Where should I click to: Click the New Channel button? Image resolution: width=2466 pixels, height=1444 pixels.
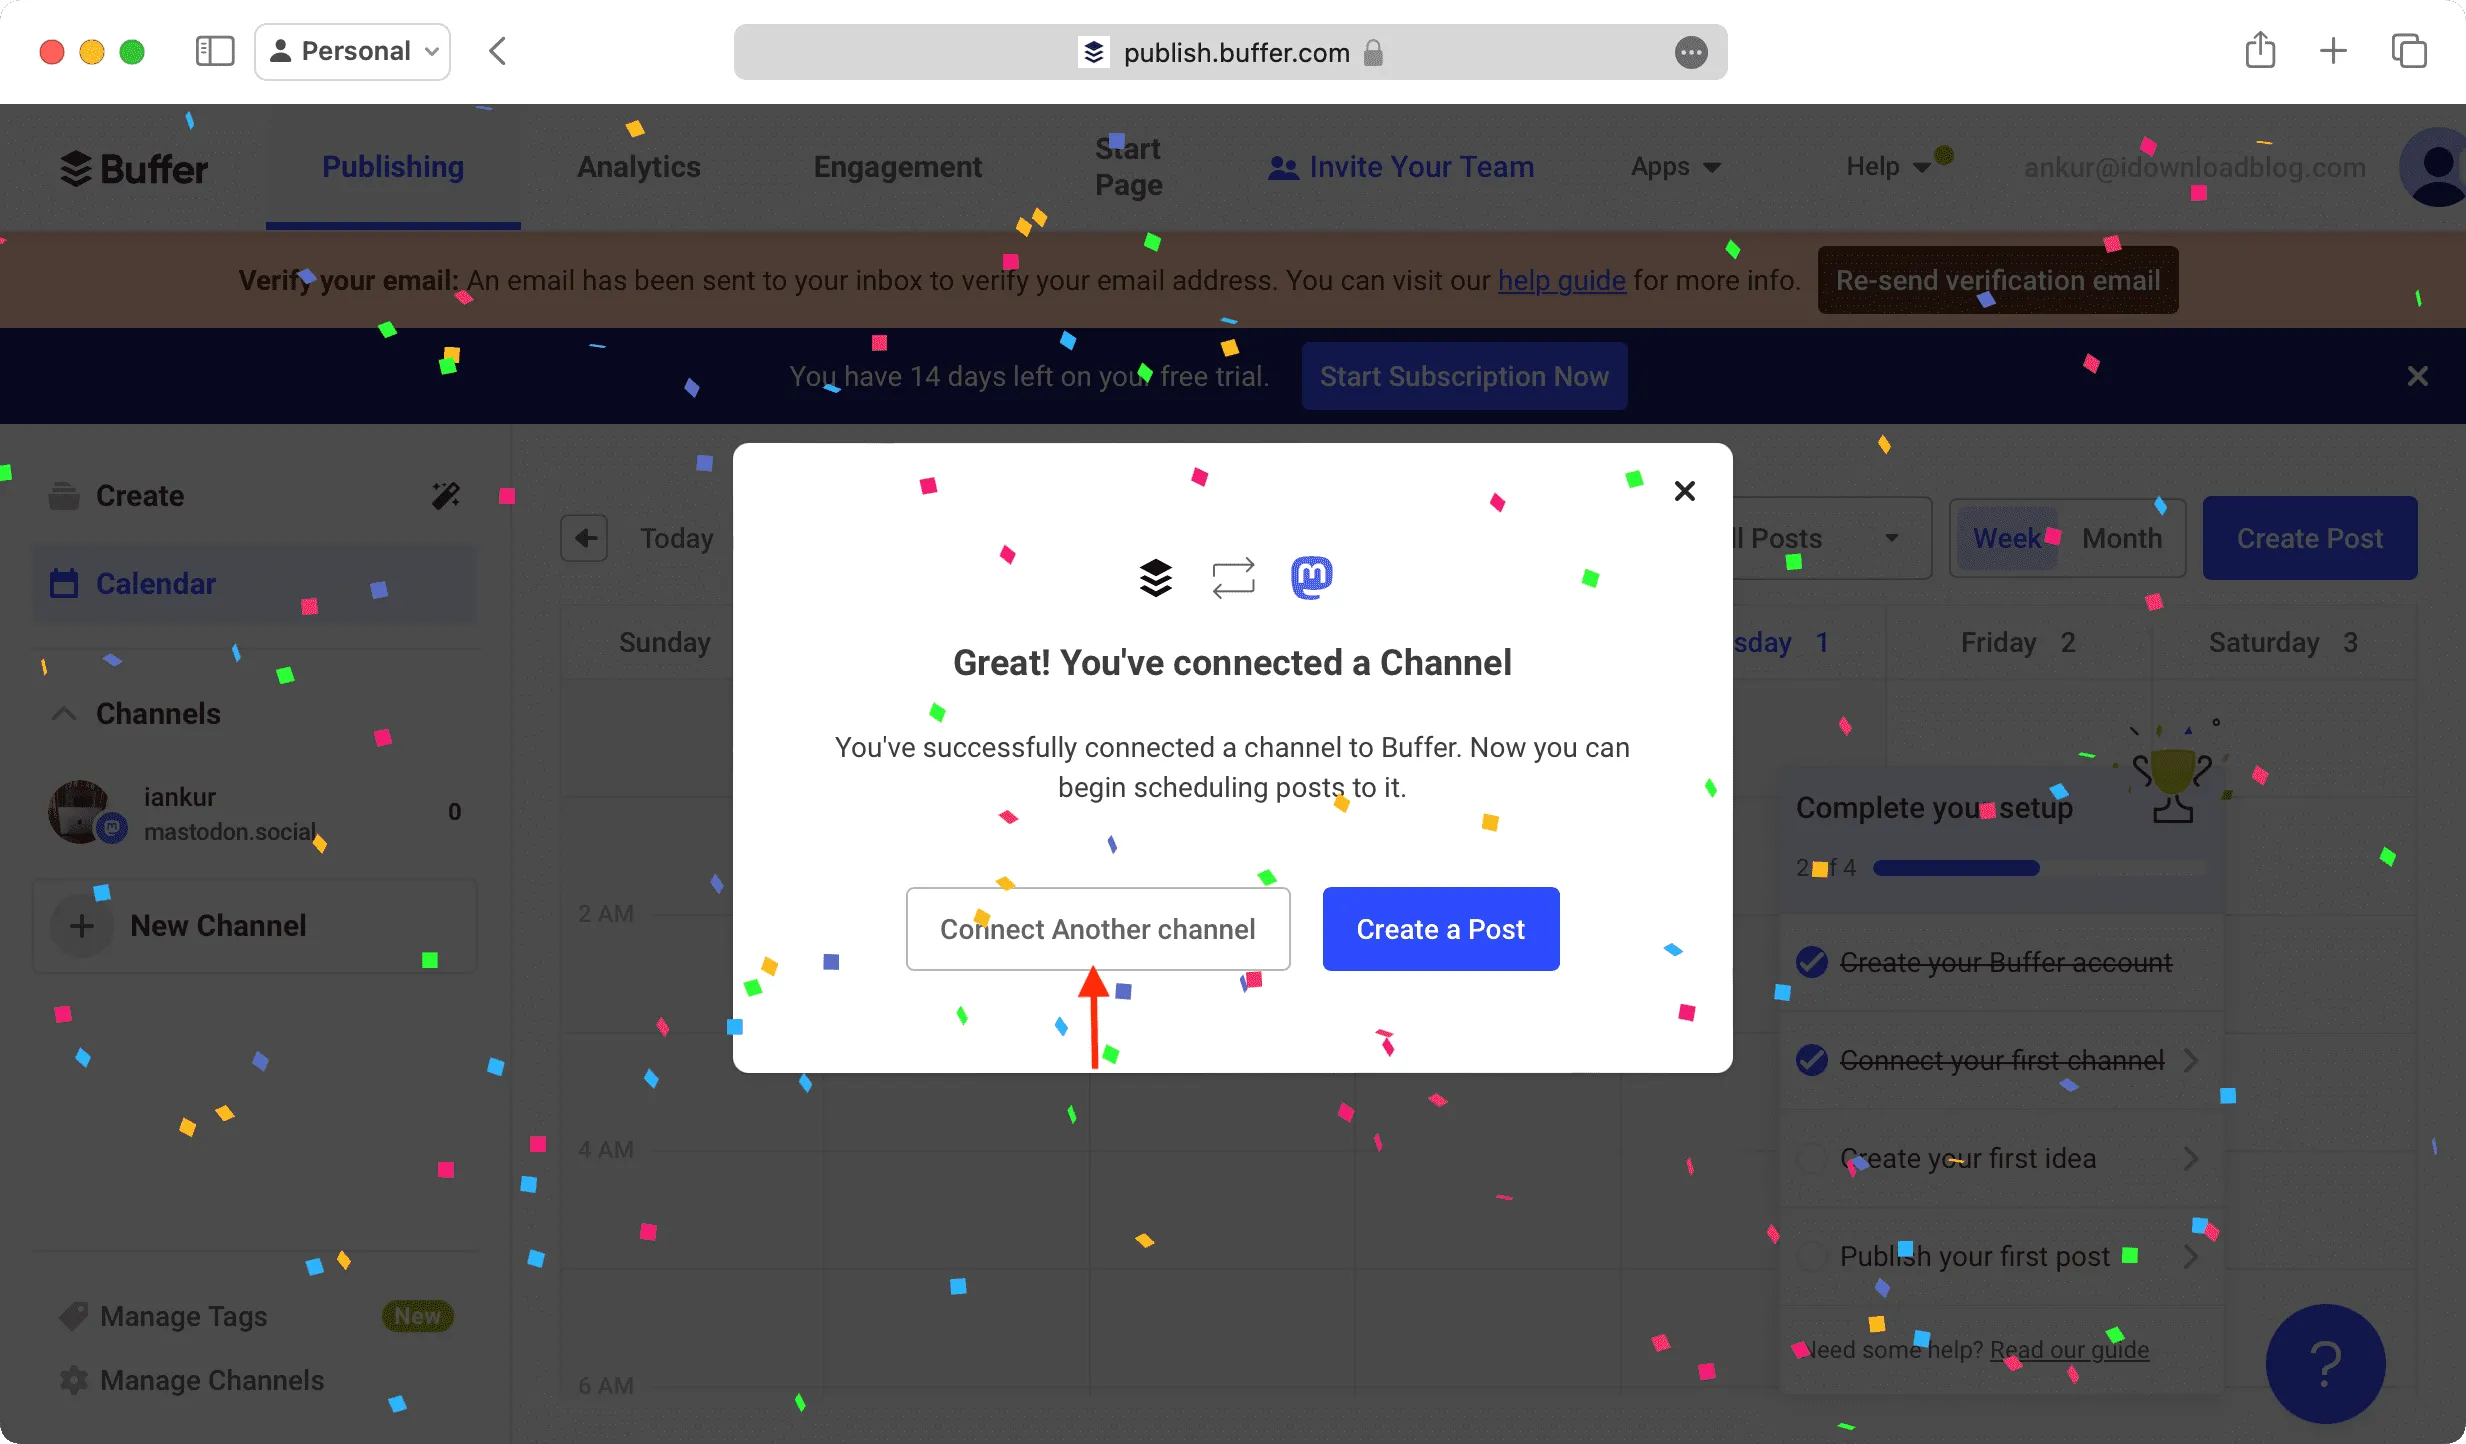(254, 926)
